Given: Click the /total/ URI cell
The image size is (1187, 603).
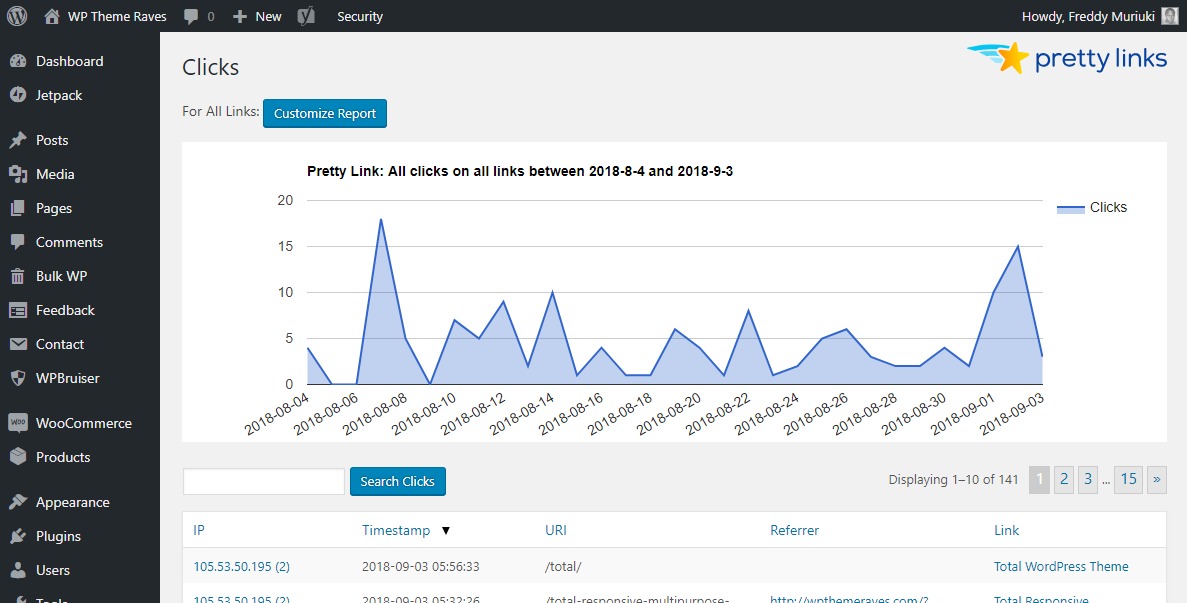Looking at the screenshot, I should pos(563,566).
